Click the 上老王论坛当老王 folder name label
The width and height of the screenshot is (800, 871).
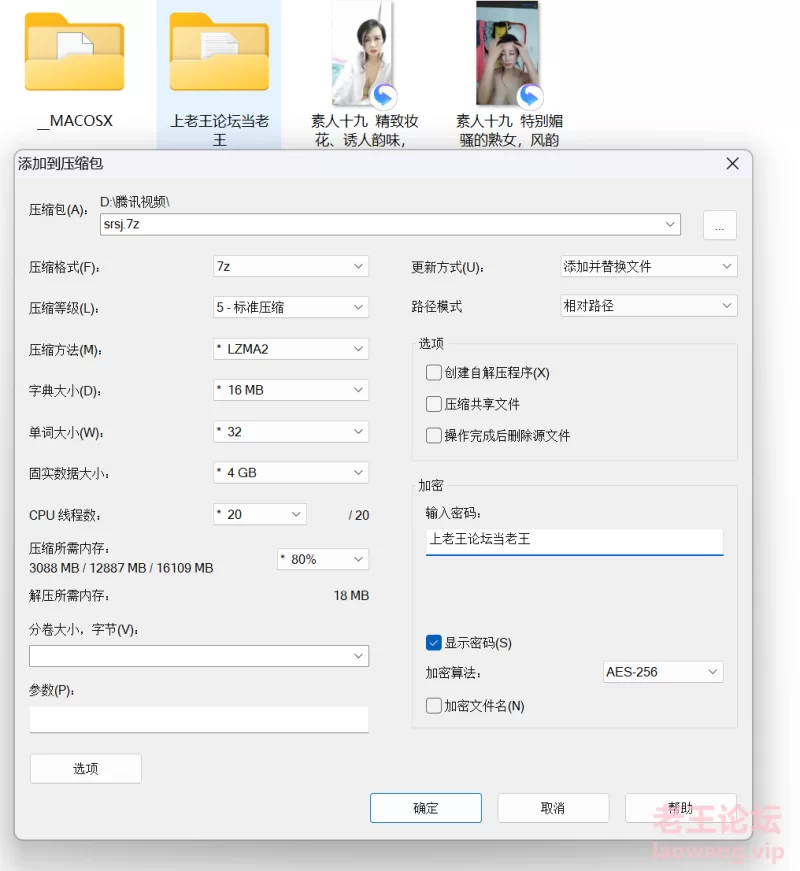(219, 130)
